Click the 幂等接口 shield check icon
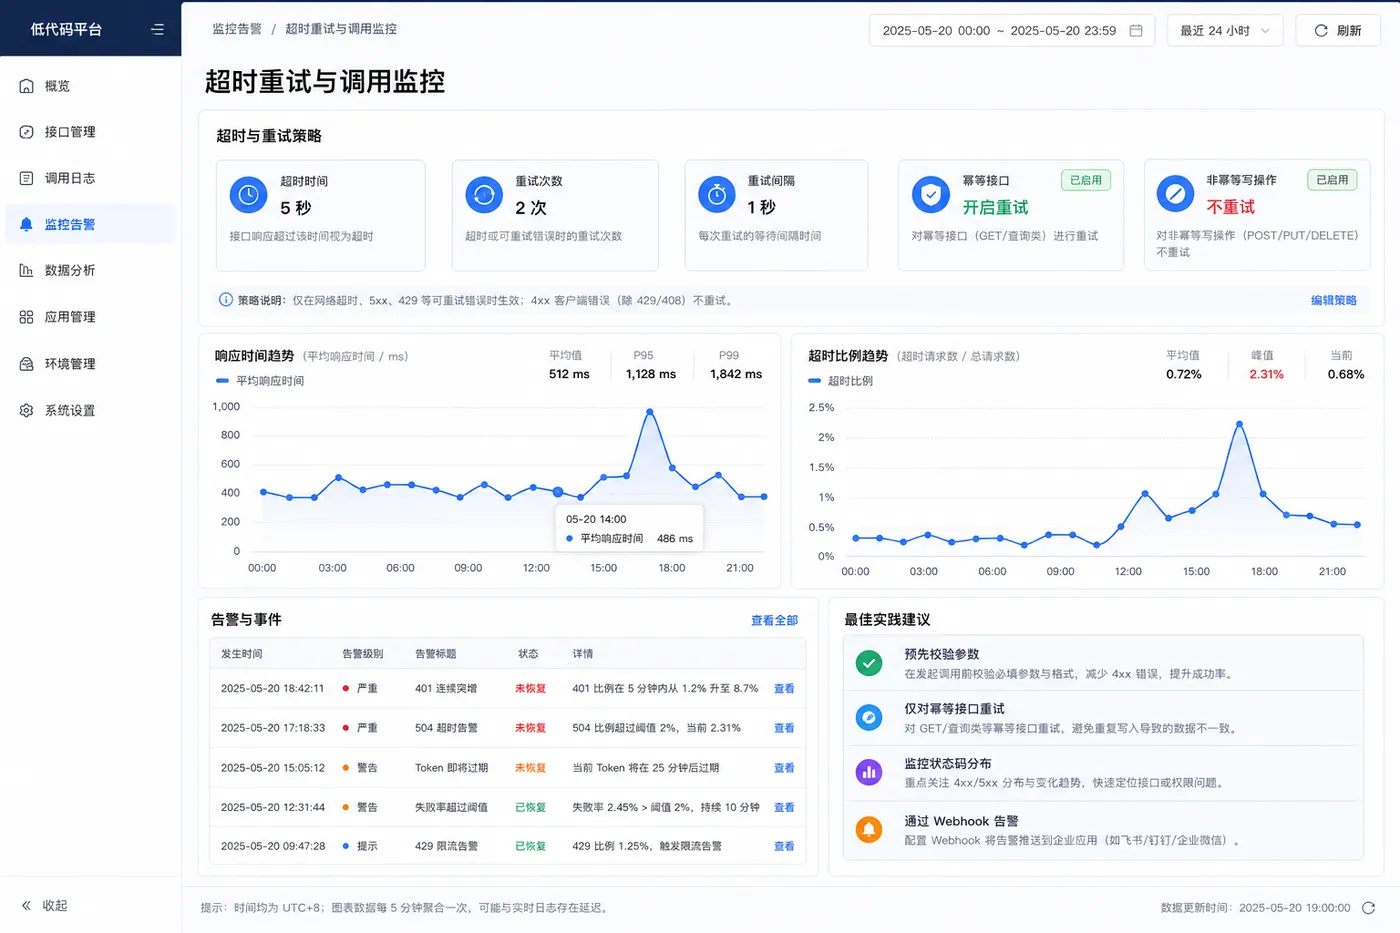The height and width of the screenshot is (933, 1400). click(x=931, y=194)
